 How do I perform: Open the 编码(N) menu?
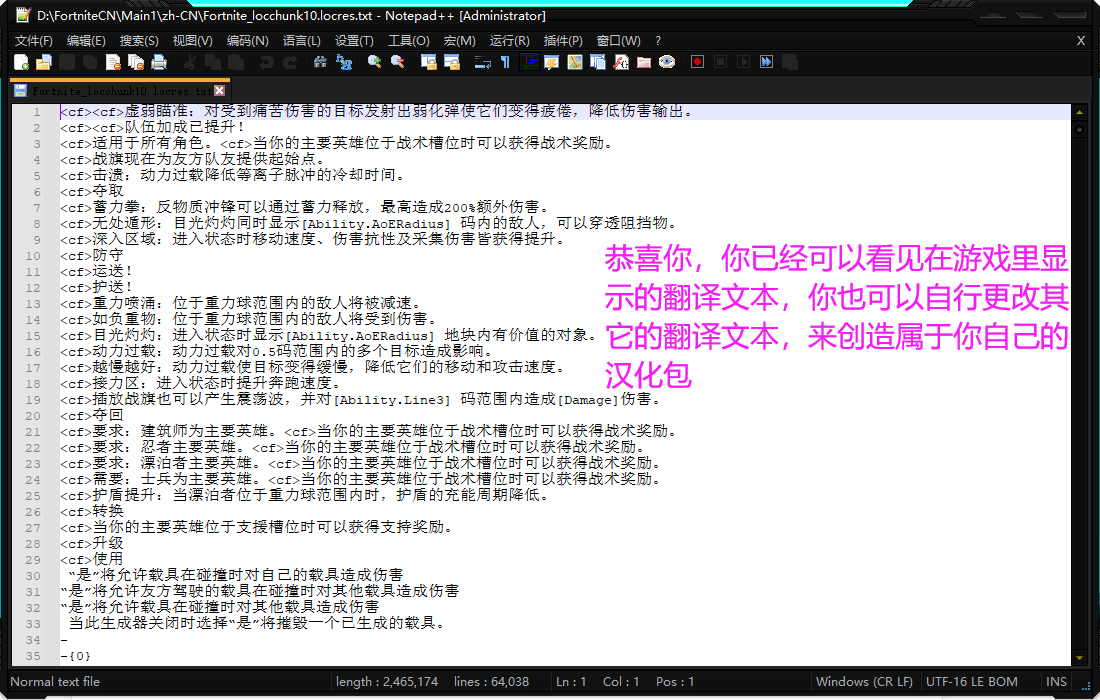pos(248,41)
